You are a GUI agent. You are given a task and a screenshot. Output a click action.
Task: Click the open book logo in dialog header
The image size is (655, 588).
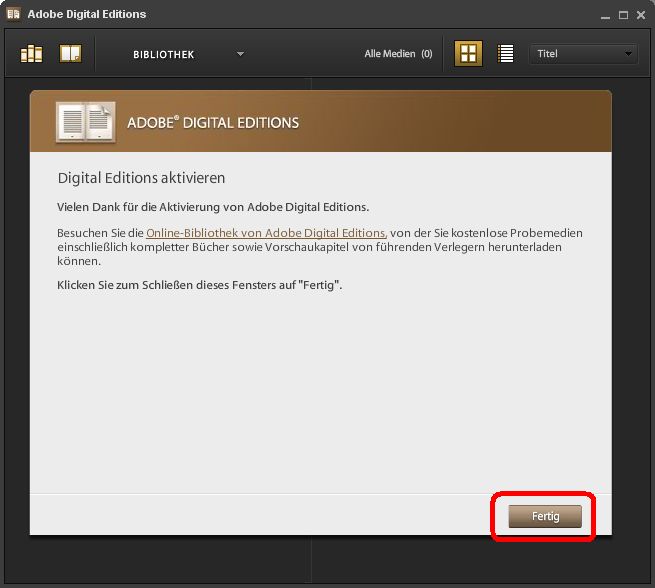pos(85,122)
